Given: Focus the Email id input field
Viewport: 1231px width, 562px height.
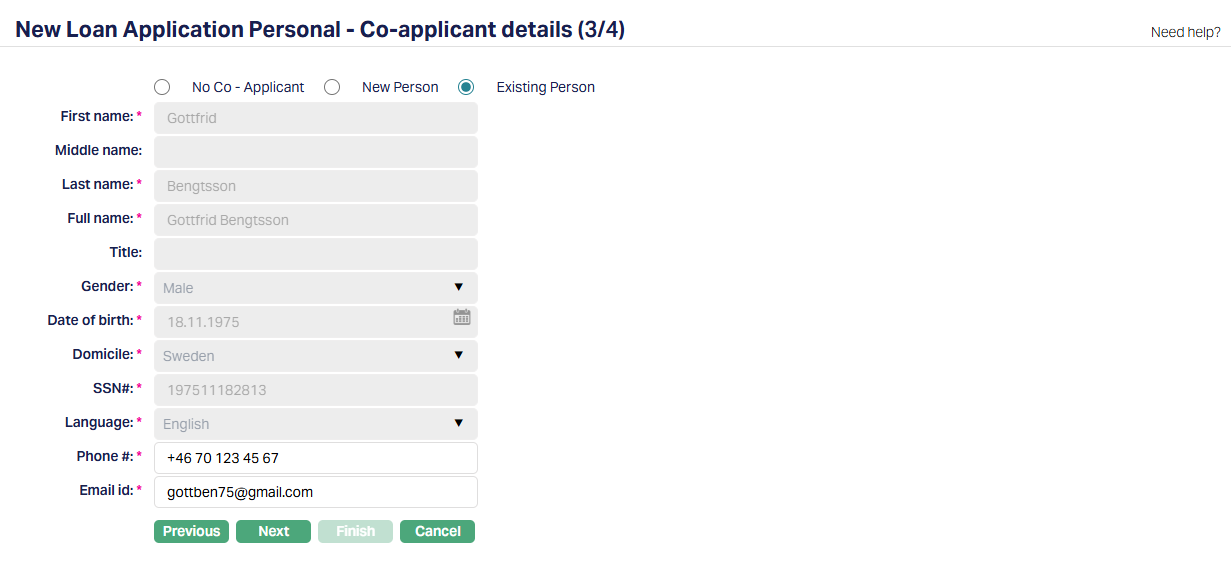Looking at the screenshot, I should point(316,492).
